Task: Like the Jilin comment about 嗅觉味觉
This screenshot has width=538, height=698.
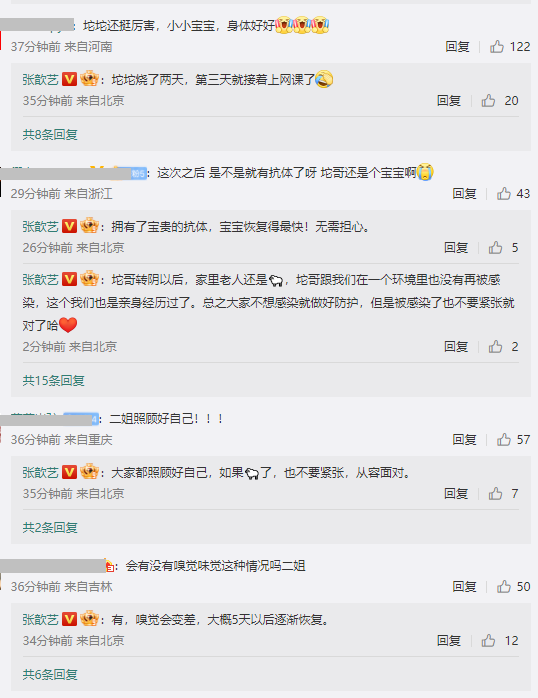Action: click(504, 586)
